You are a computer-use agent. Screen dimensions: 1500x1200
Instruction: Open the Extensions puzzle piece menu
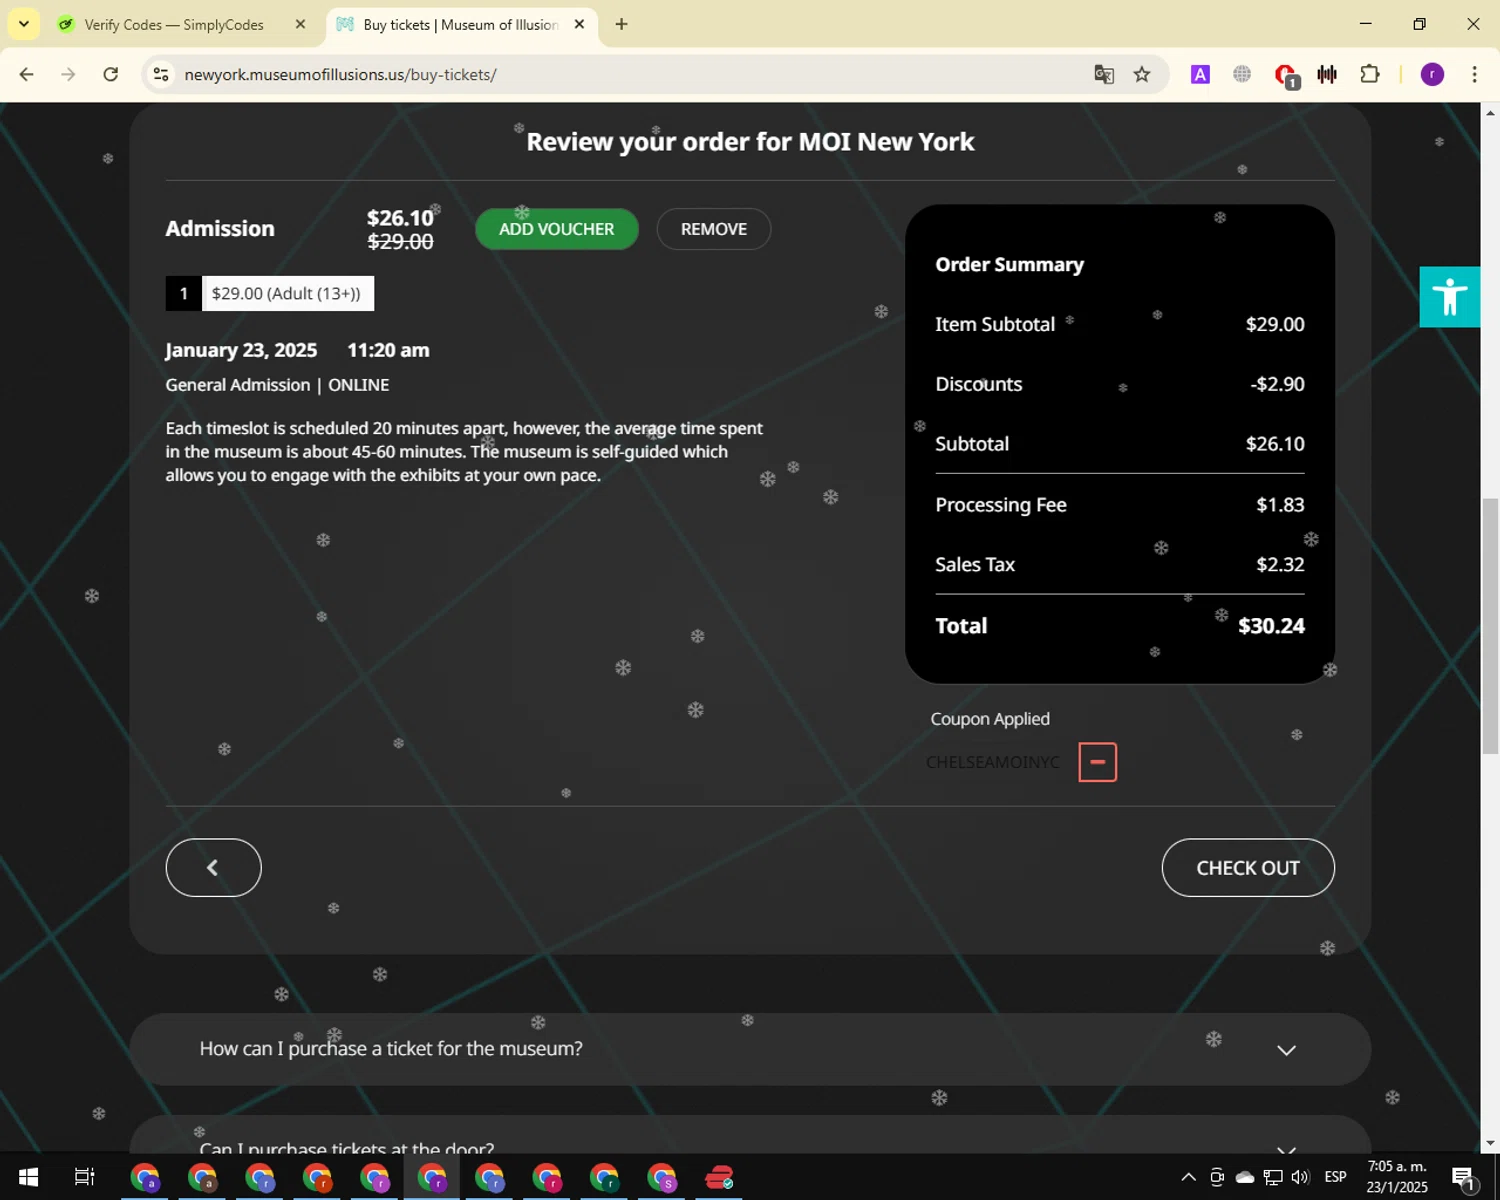[x=1370, y=74]
